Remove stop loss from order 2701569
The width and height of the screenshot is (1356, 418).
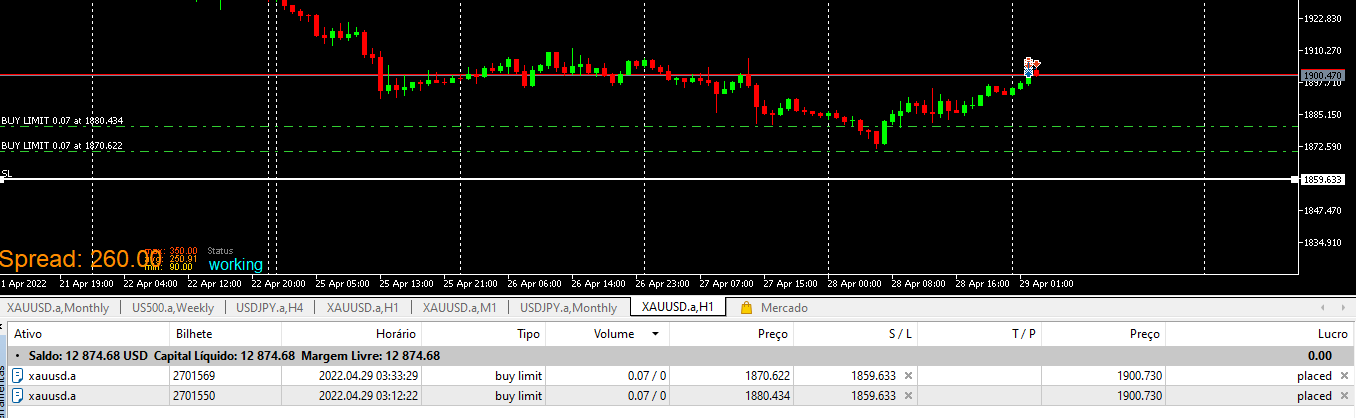908,376
